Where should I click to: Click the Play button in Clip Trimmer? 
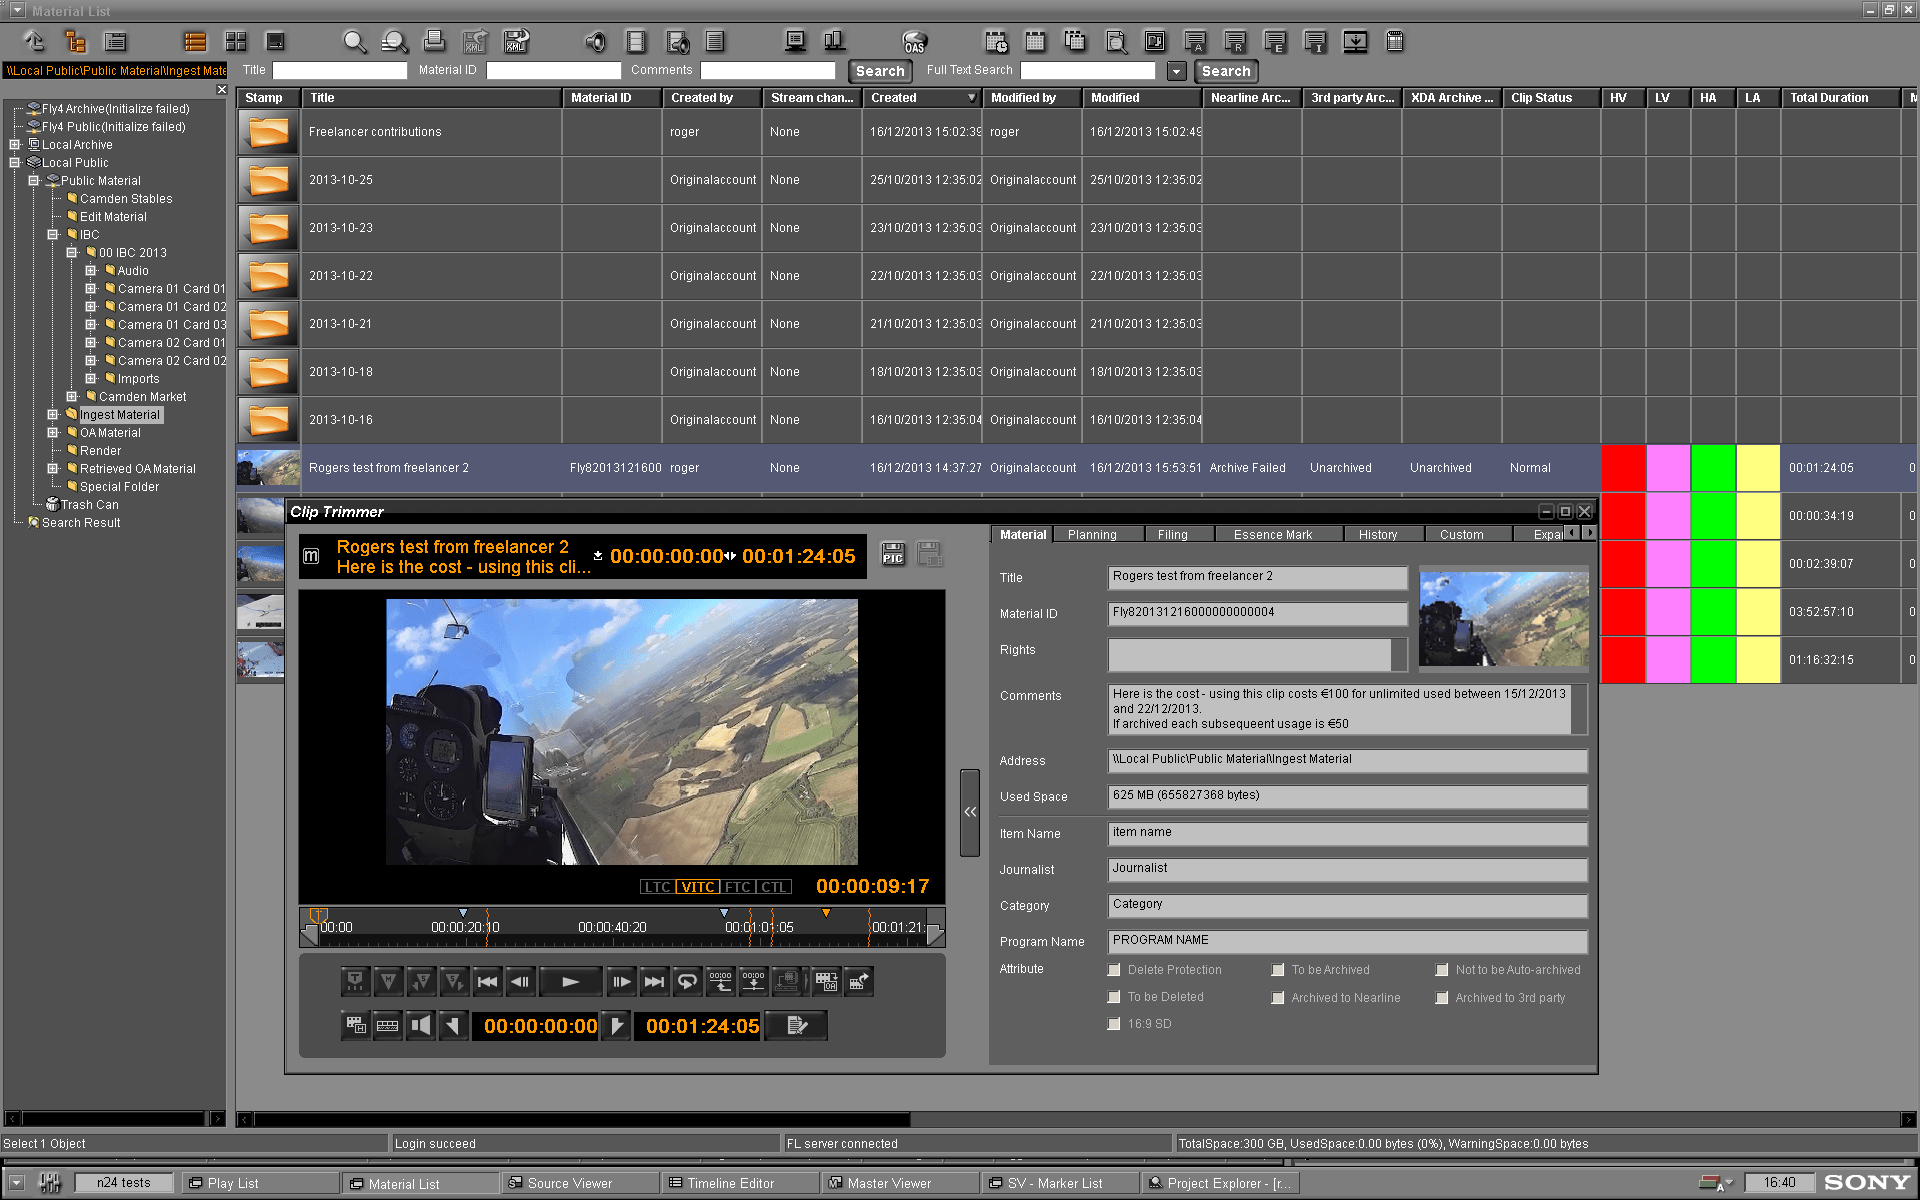click(570, 982)
